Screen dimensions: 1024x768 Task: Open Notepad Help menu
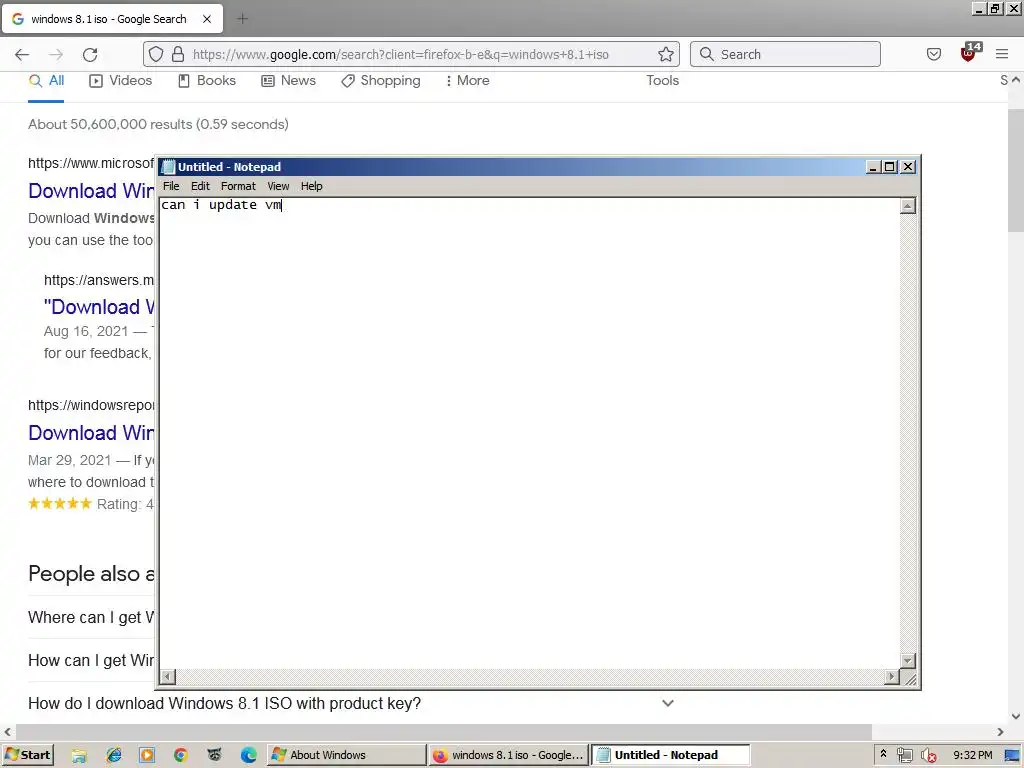click(x=312, y=186)
